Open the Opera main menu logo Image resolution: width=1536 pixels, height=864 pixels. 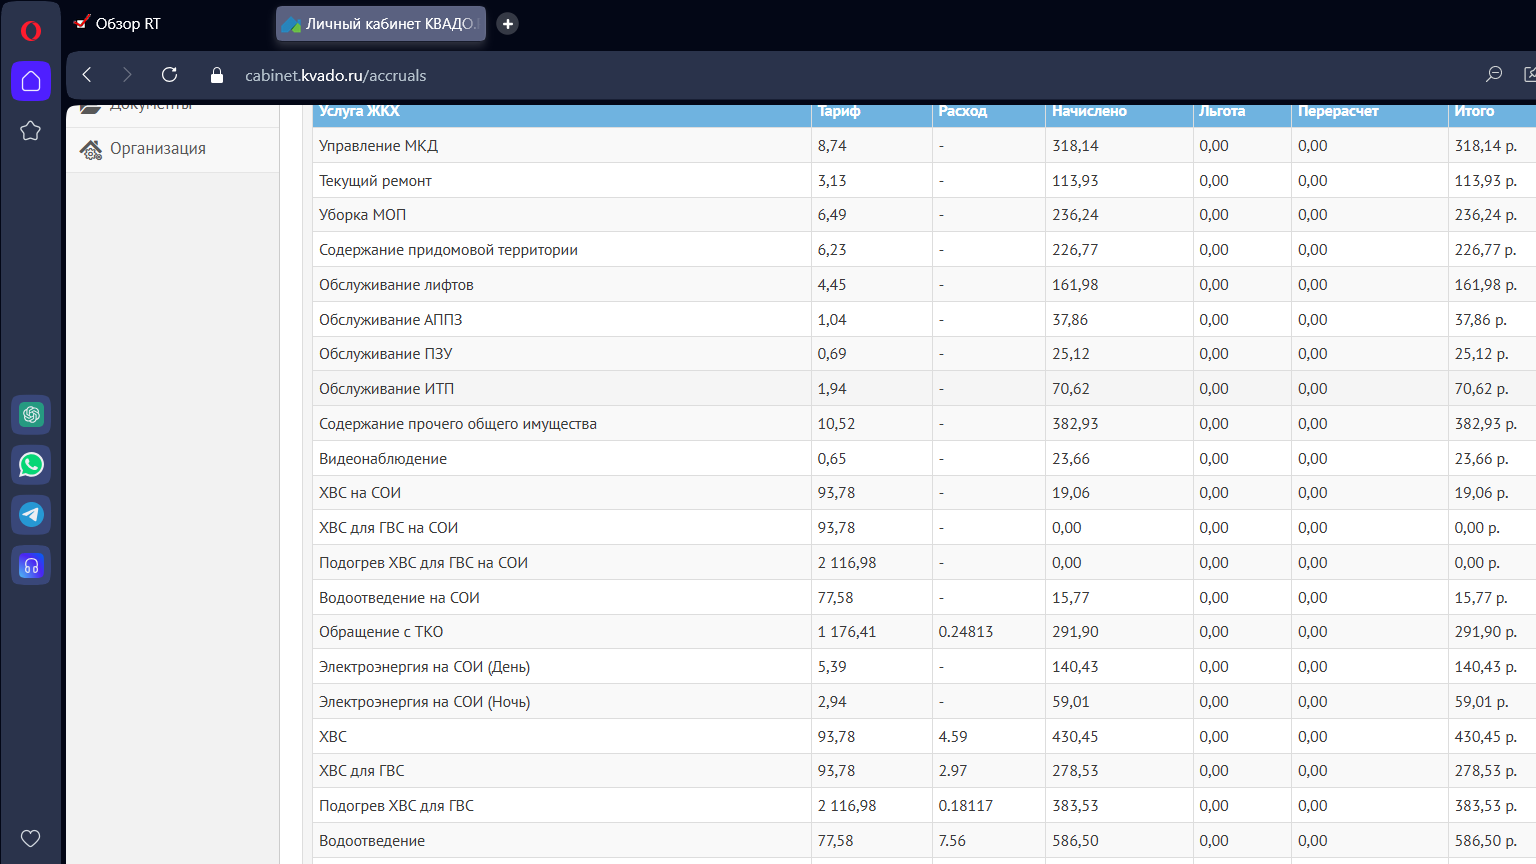tap(31, 31)
